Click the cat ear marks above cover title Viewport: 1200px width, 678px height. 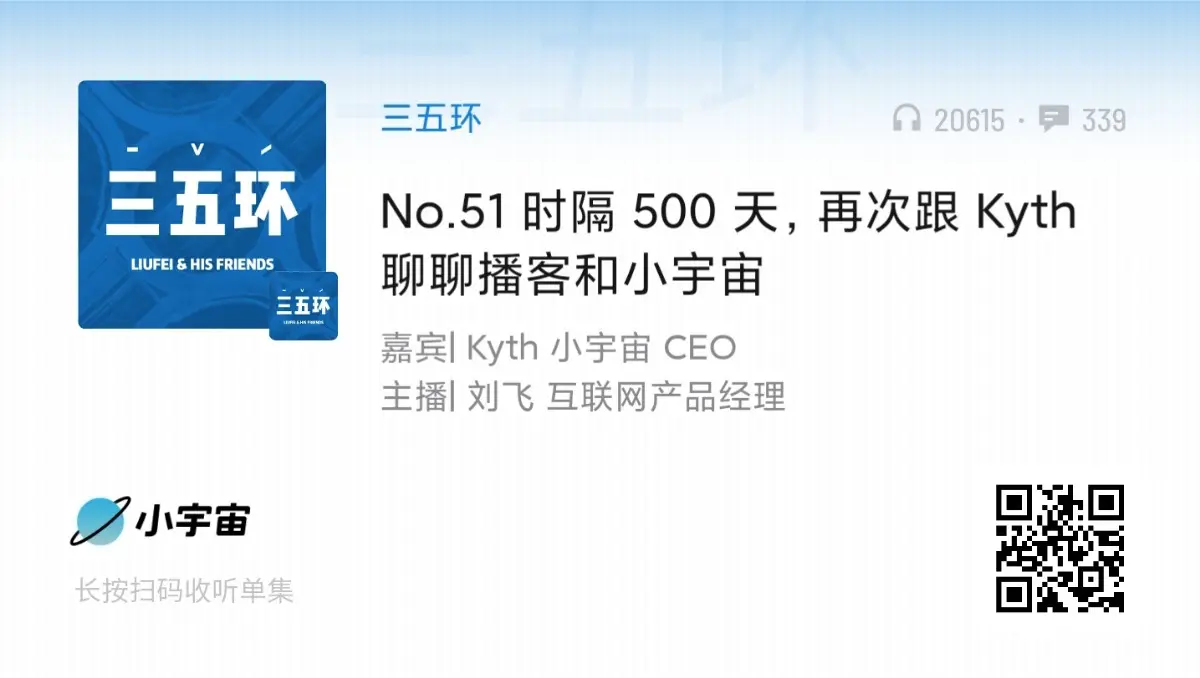202,150
